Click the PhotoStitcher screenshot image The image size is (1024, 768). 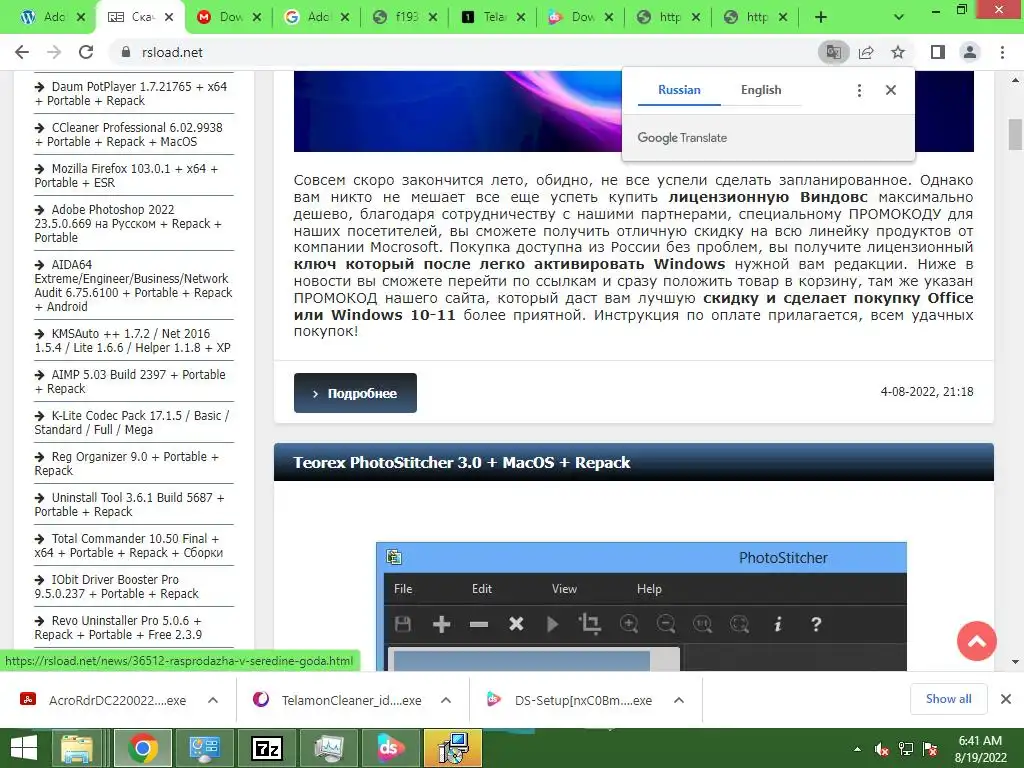[641, 606]
